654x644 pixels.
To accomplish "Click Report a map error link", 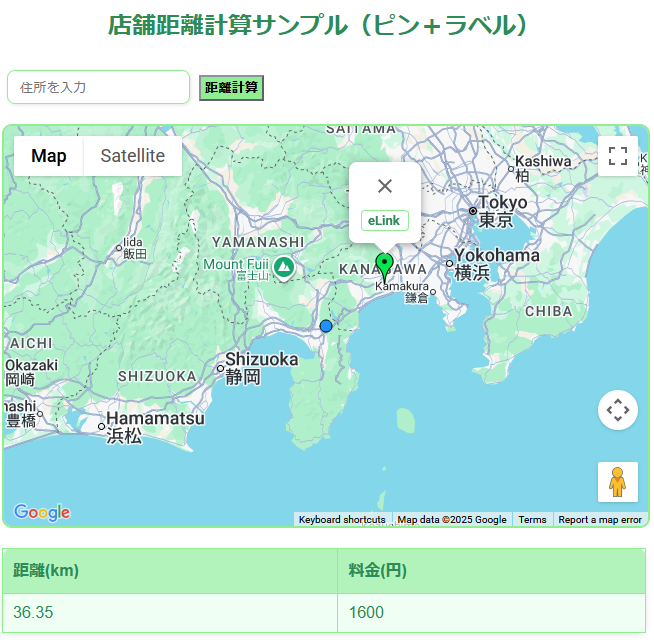I will tap(600, 520).
